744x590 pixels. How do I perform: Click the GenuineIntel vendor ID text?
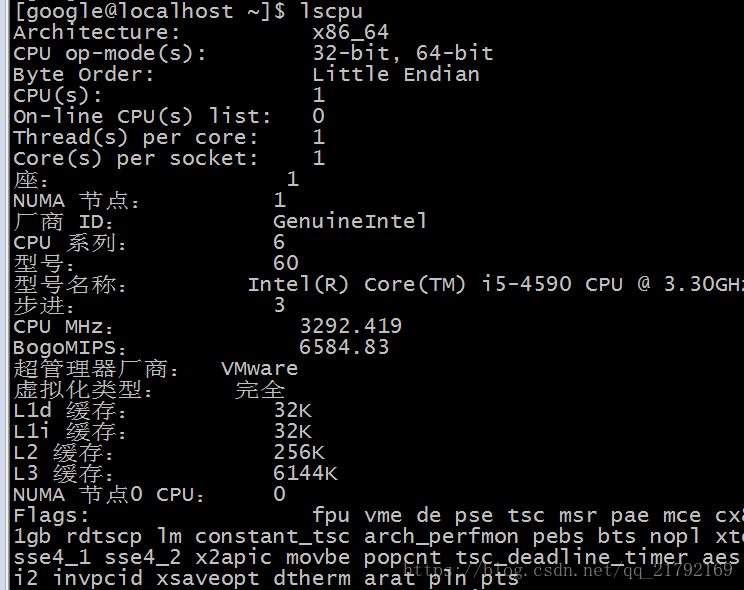(x=350, y=221)
